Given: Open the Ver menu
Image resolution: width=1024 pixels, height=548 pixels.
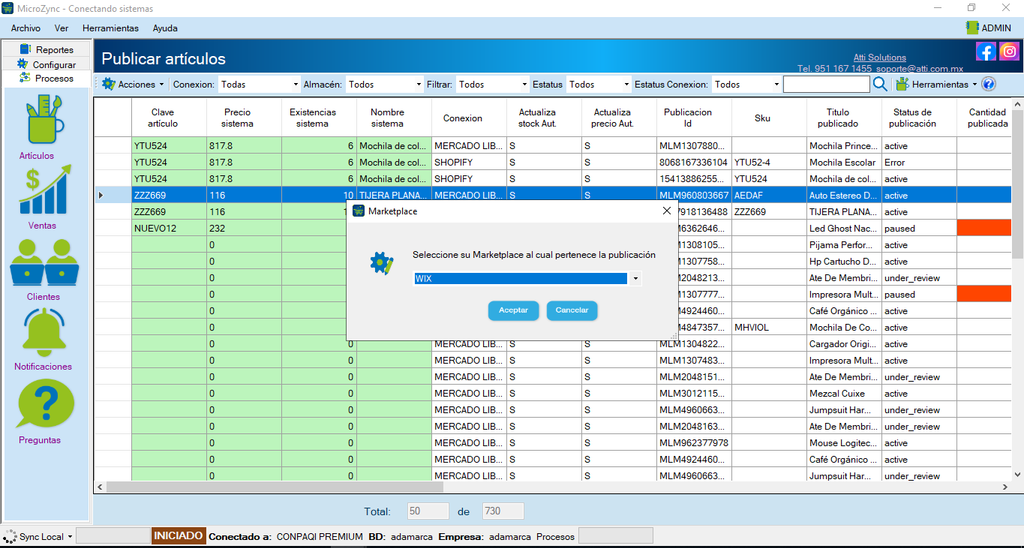Looking at the screenshot, I should 61,28.
